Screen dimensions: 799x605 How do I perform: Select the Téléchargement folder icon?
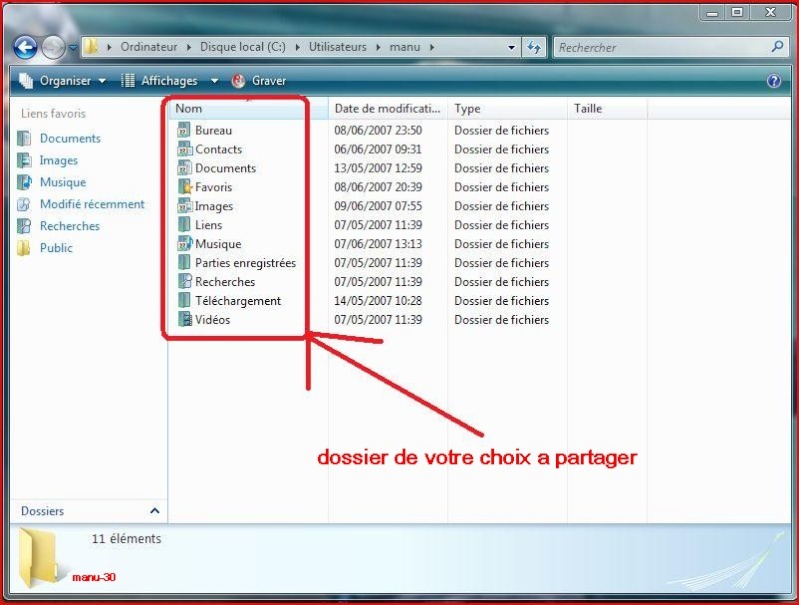click(184, 300)
